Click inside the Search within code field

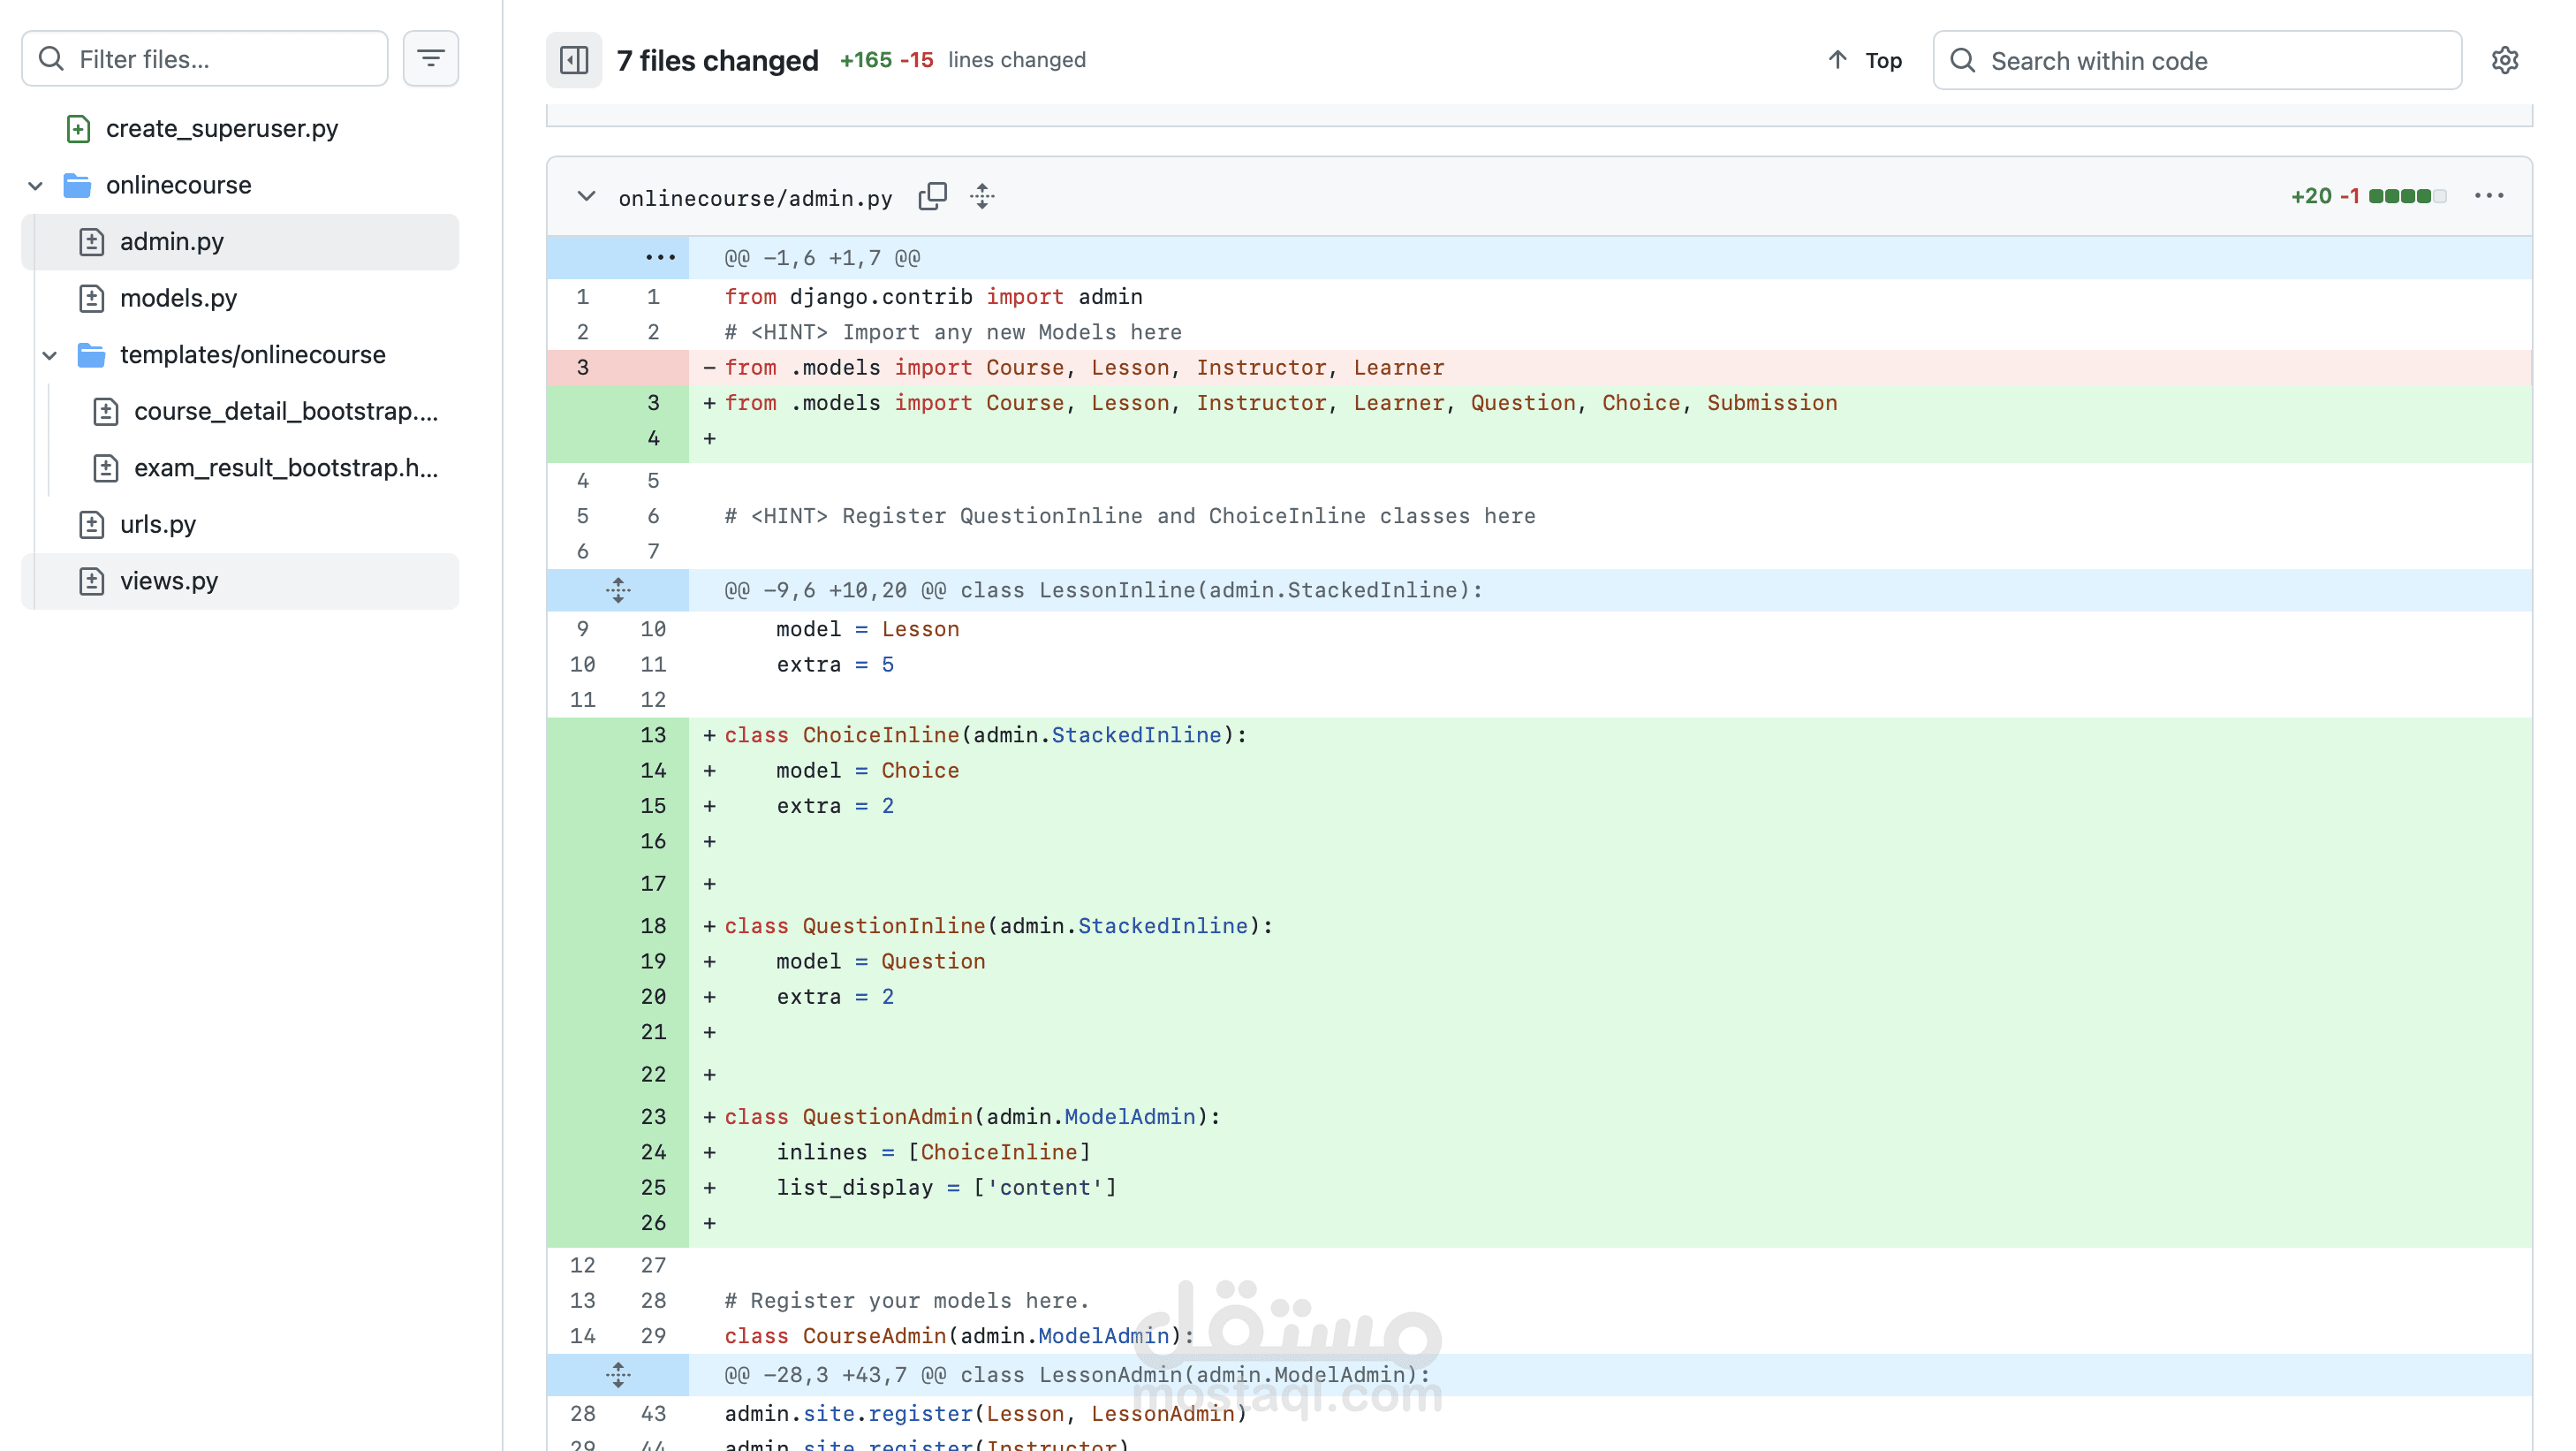pyautogui.click(x=2150, y=60)
